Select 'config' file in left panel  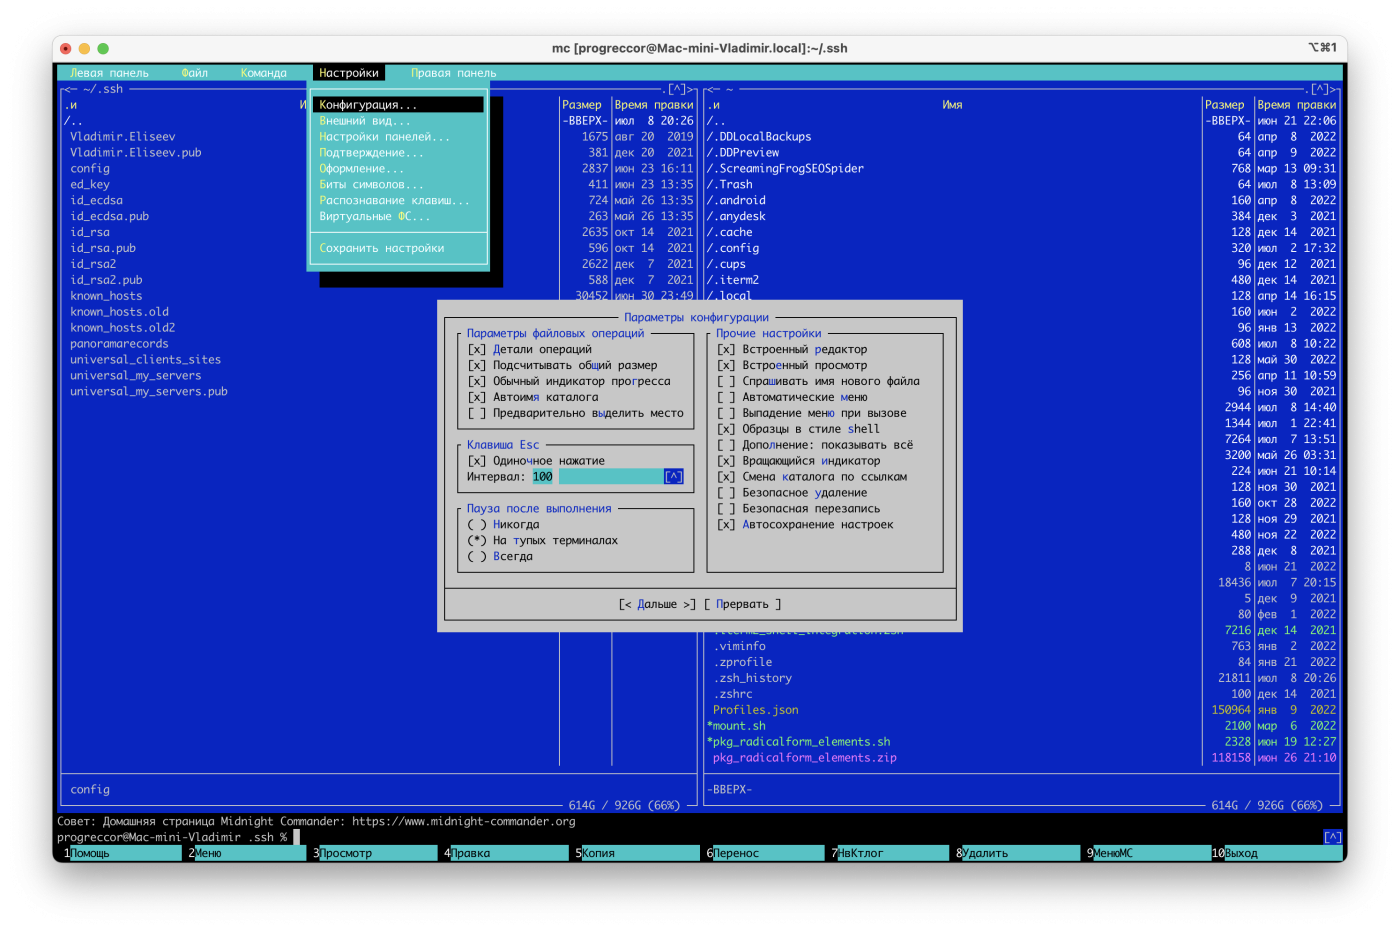coord(90,169)
